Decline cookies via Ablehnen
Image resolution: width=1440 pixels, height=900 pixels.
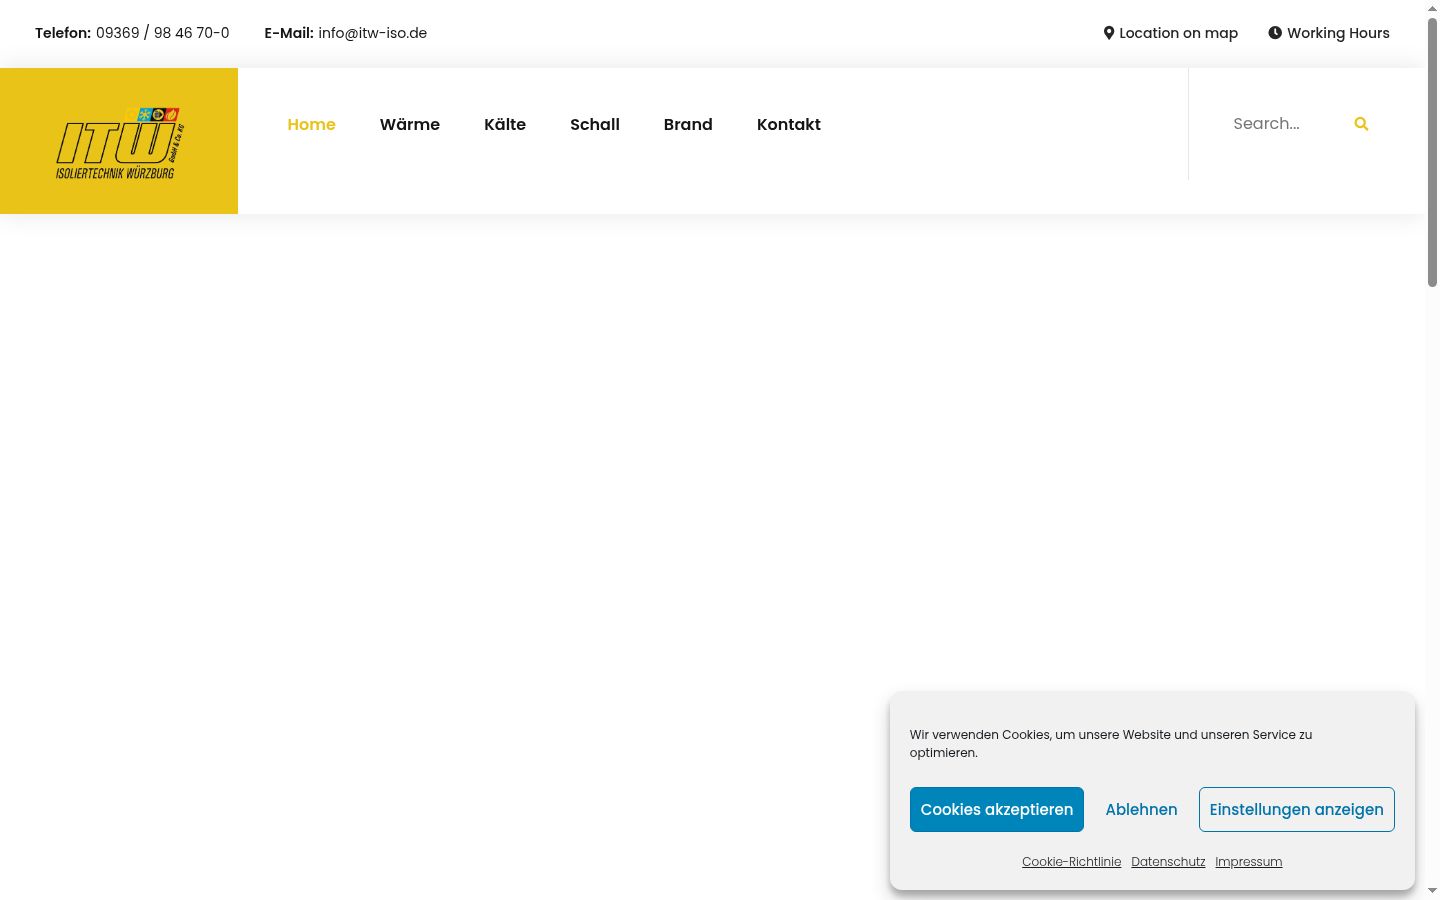[1141, 809]
